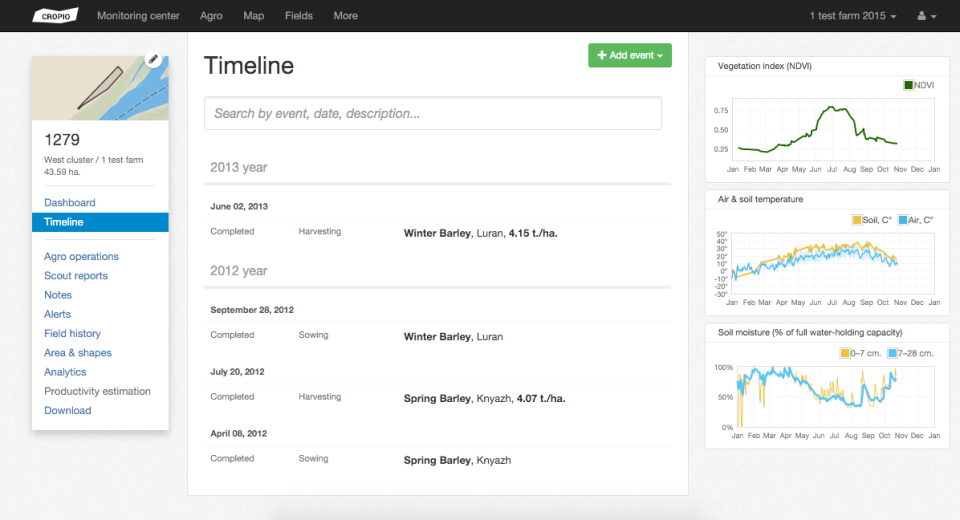Open the More menu in navbar

(x=345, y=16)
